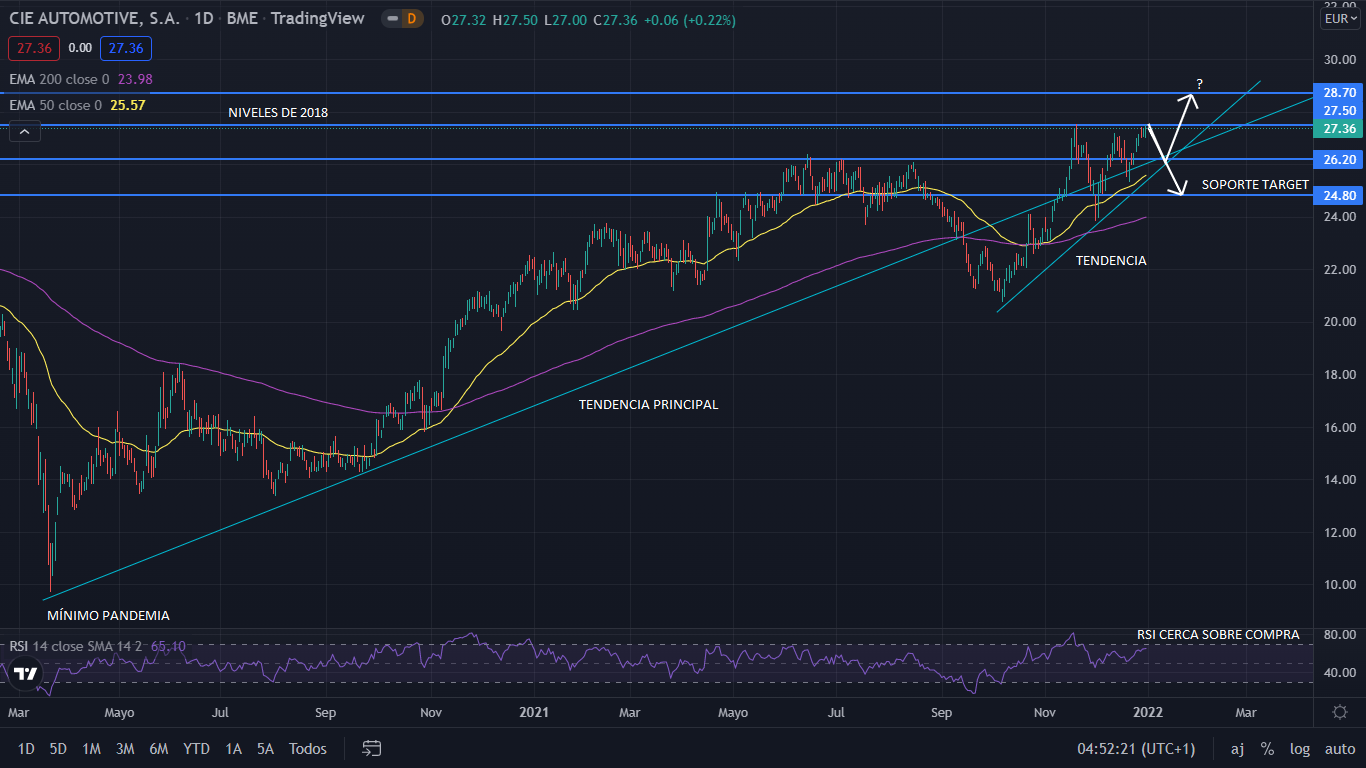1366x768 pixels.
Task: Select the Todos time range
Action: click(308, 749)
